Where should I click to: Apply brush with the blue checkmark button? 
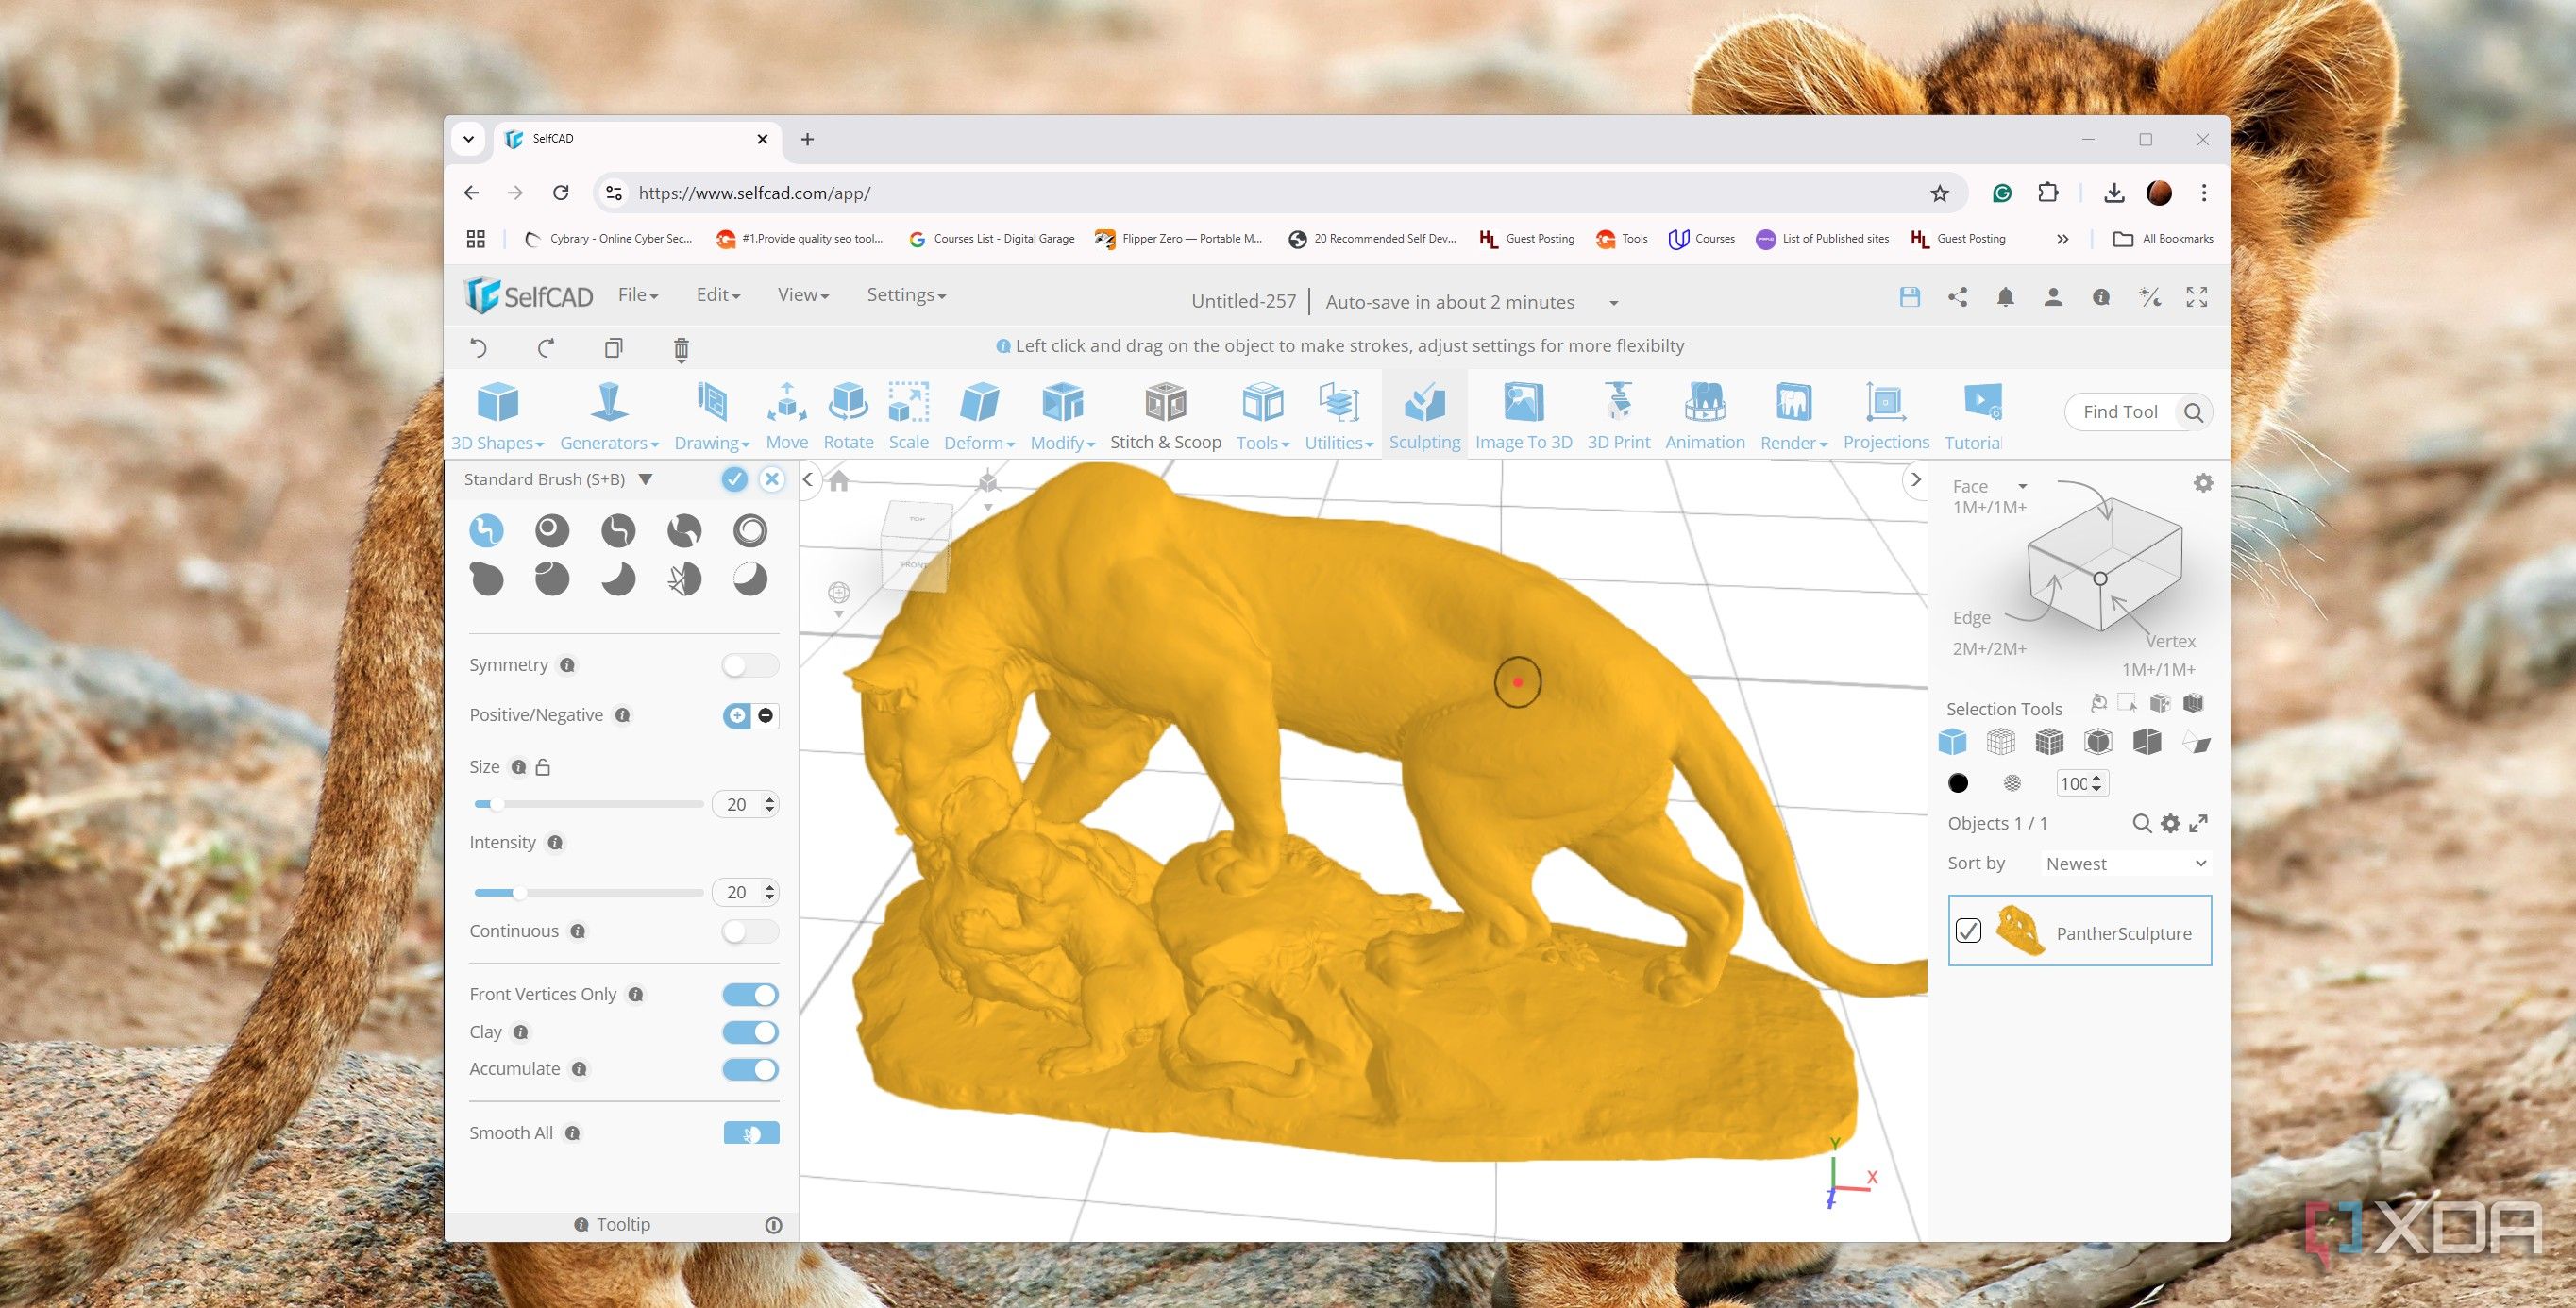click(734, 479)
